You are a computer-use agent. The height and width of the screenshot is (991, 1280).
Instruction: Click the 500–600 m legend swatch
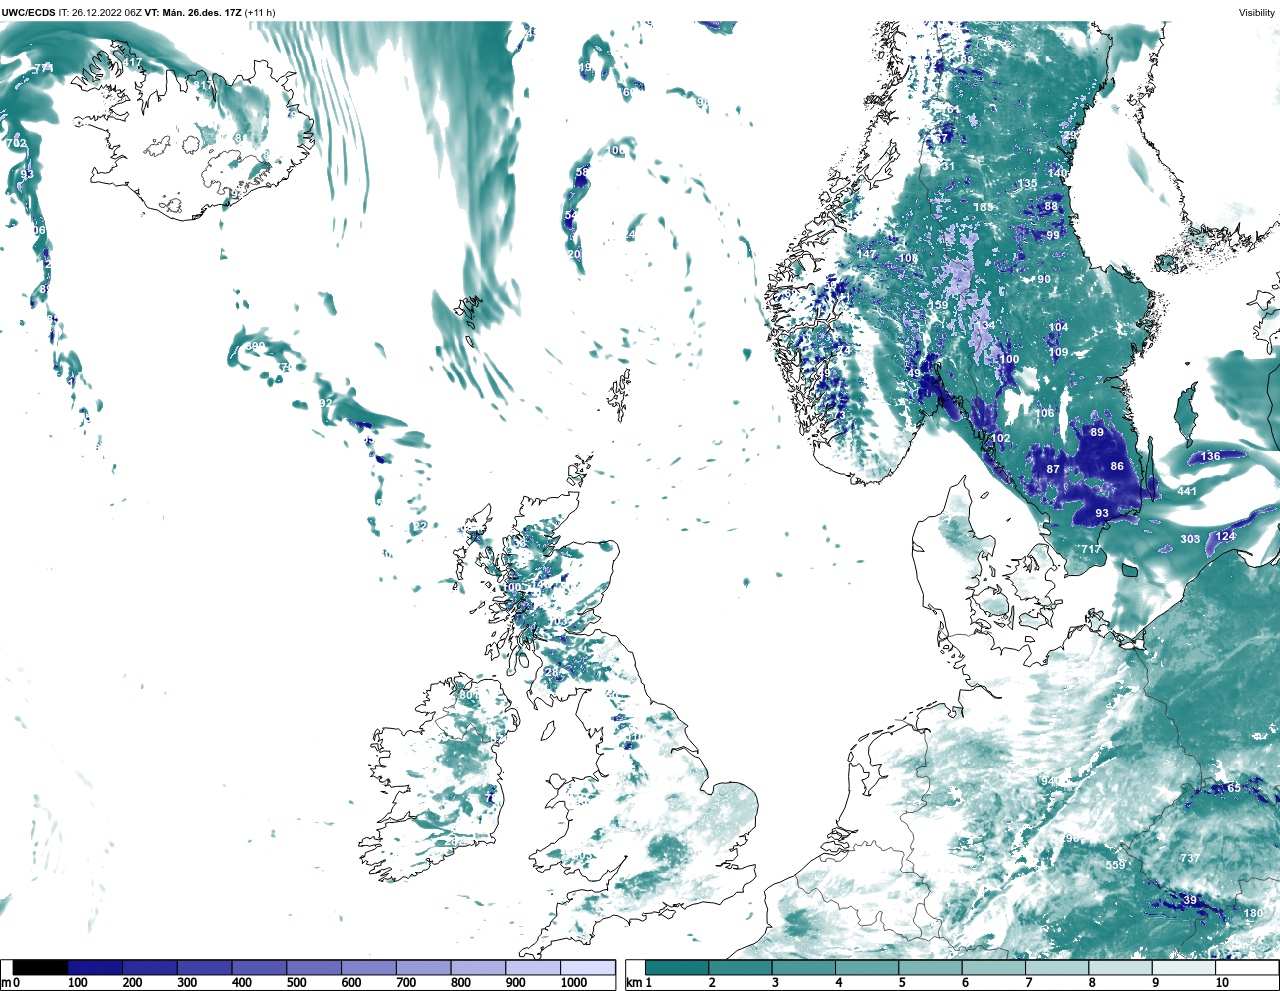click(313, 968)
